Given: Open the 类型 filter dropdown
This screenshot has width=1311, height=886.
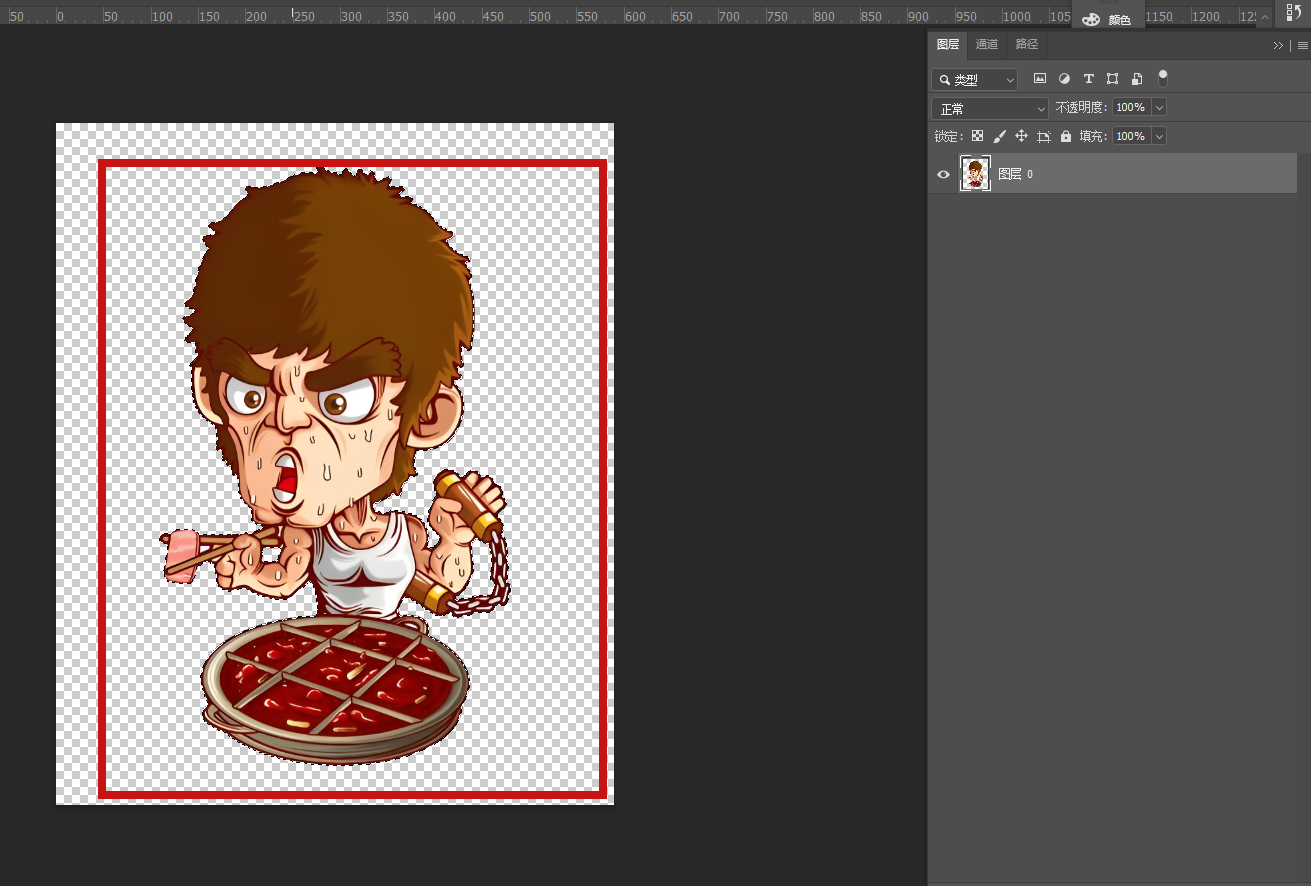Looking at the screenshot, I should (x=975, y=79).
